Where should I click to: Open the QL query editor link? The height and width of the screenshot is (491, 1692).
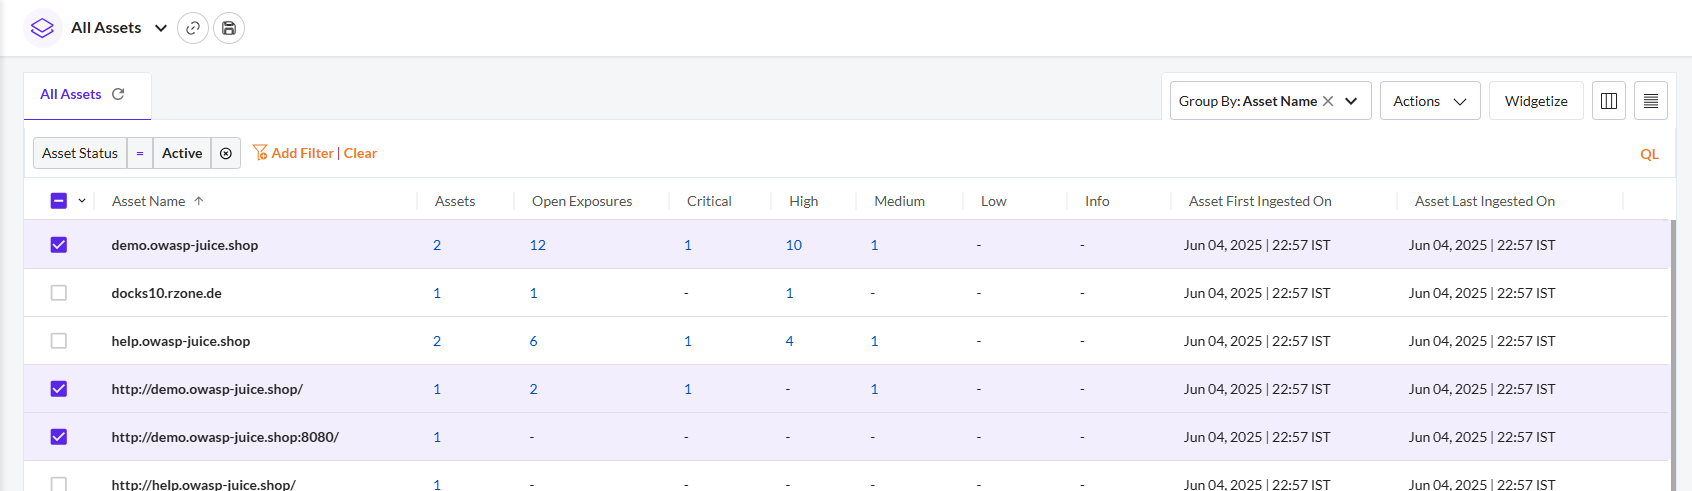[x=1649, y=154]
